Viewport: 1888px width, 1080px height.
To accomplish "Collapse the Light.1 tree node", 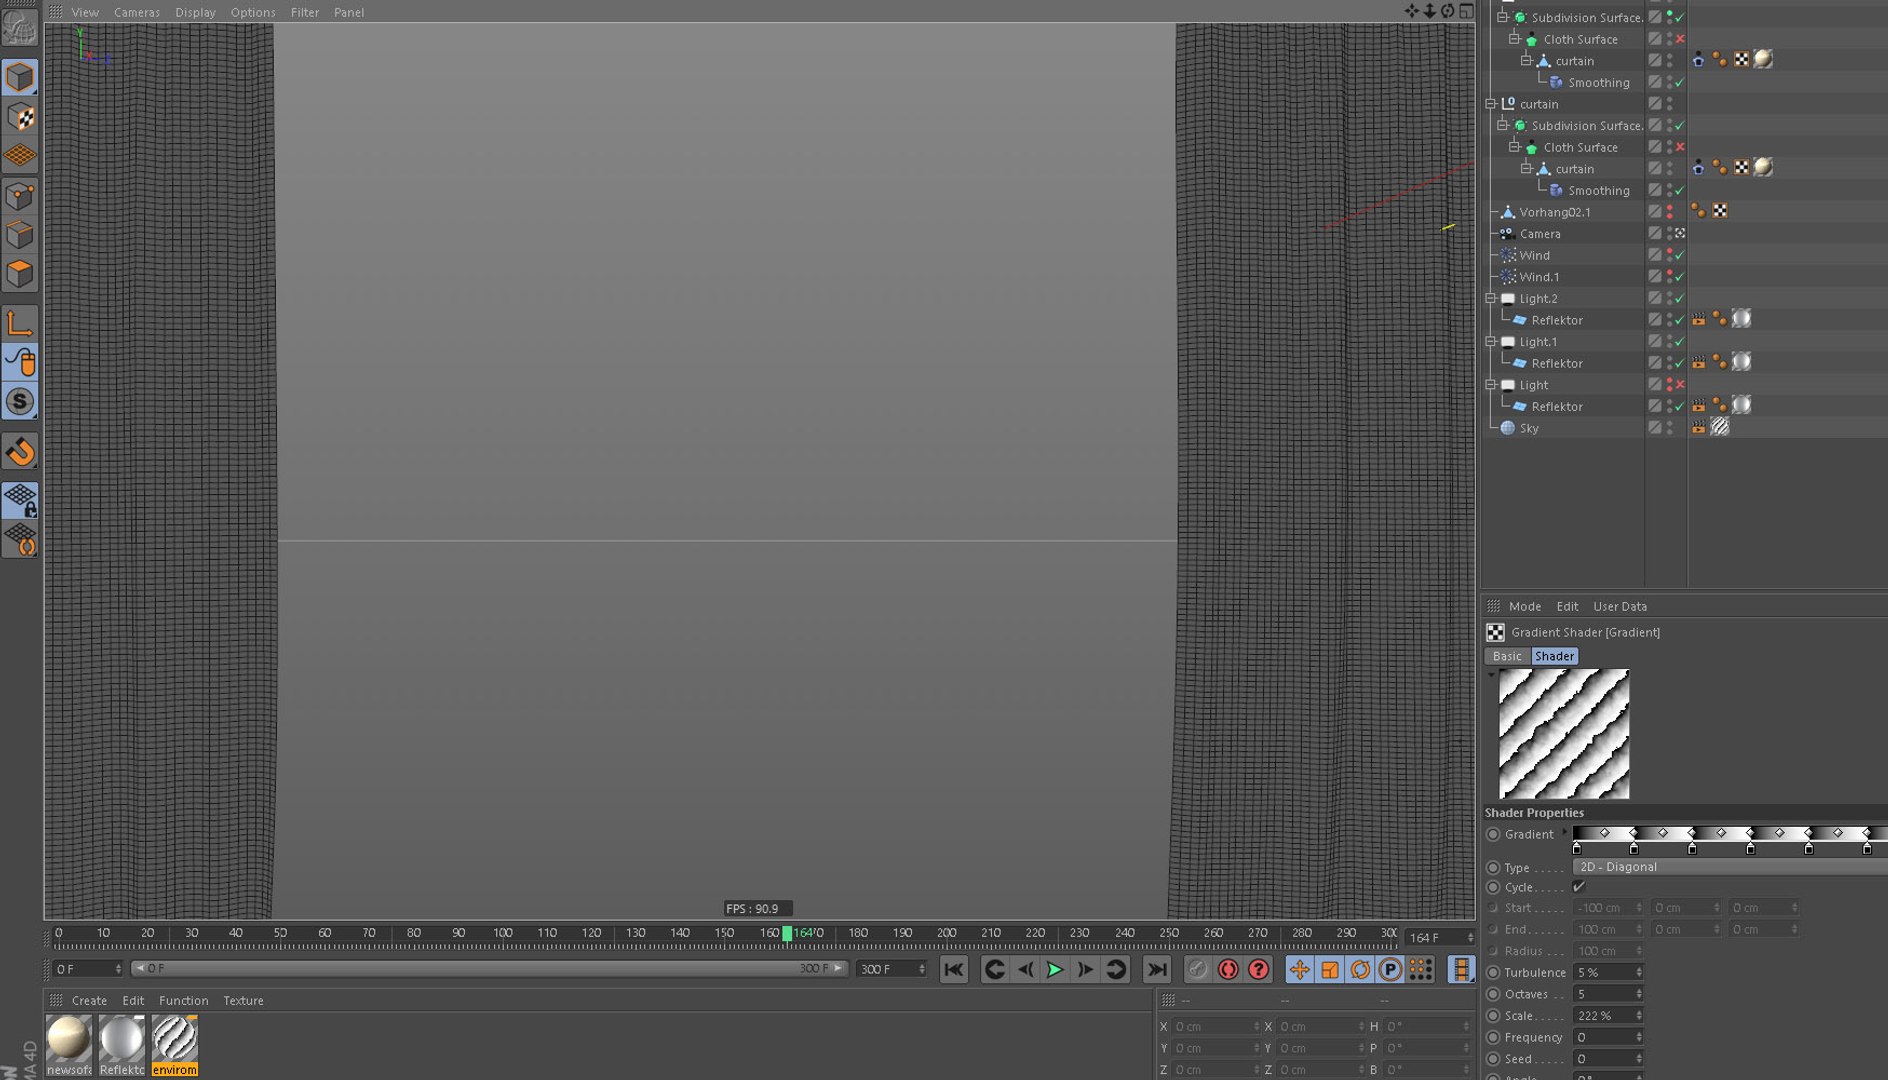I will 1491,341.
